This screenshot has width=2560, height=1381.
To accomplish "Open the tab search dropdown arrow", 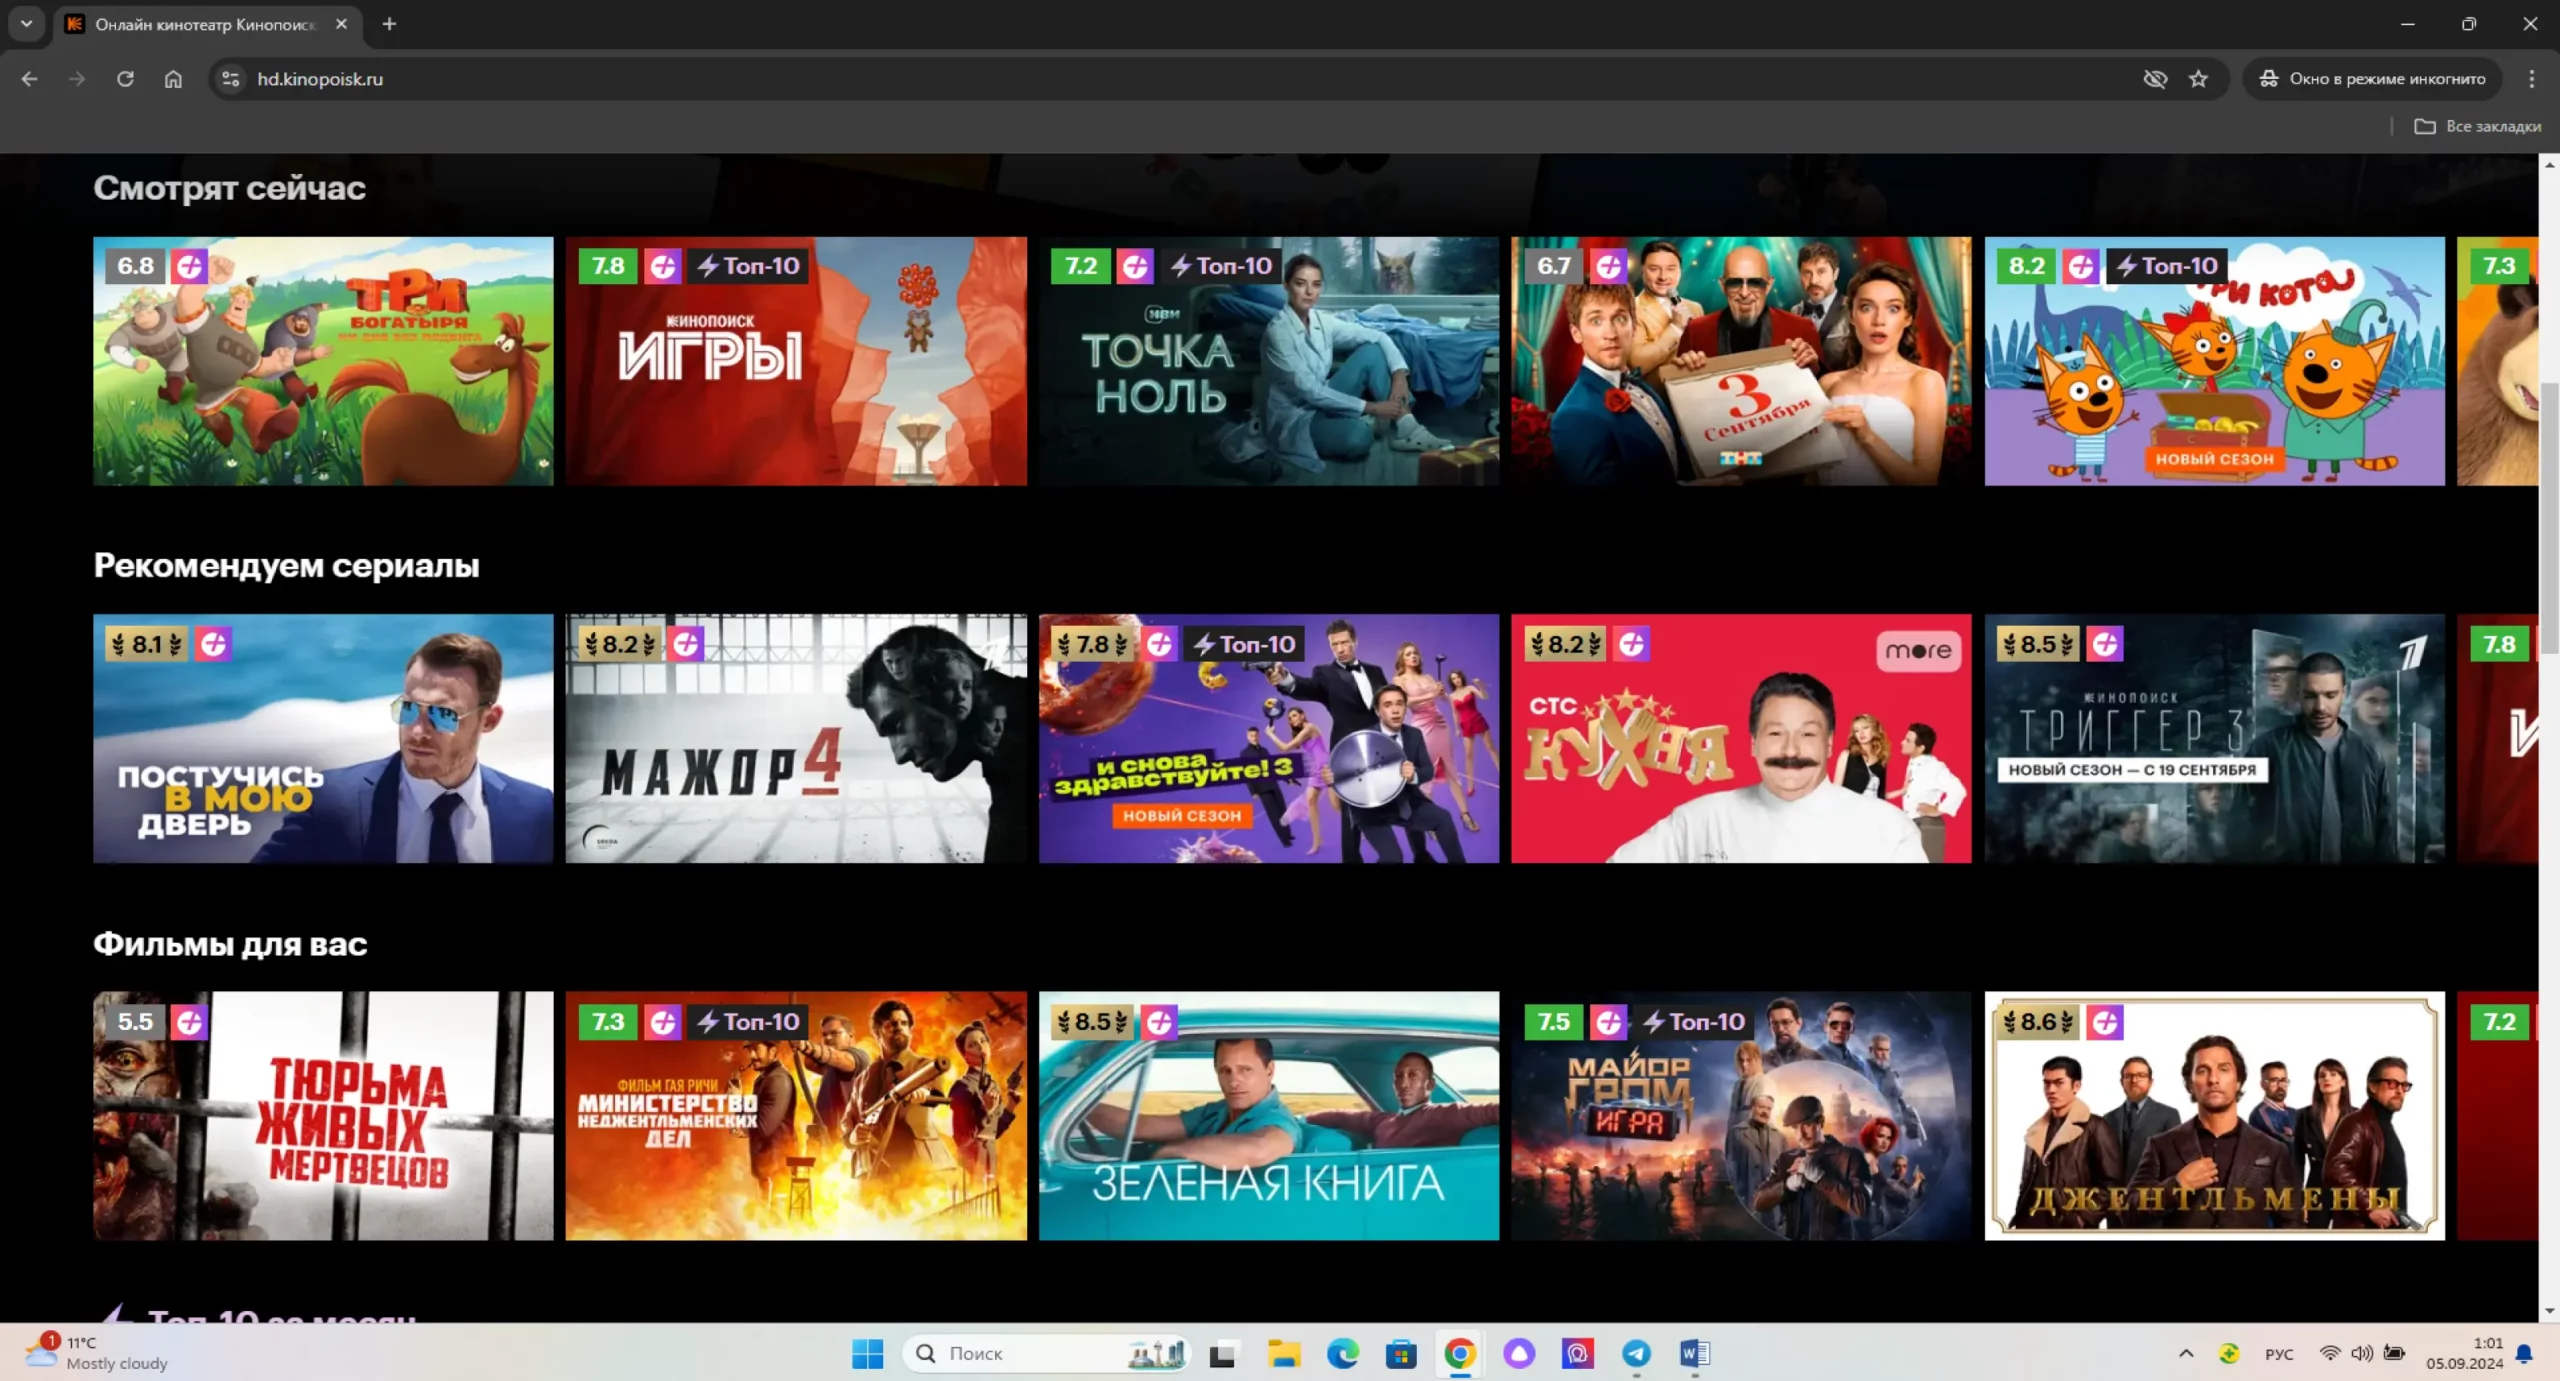I will (27, 24).
